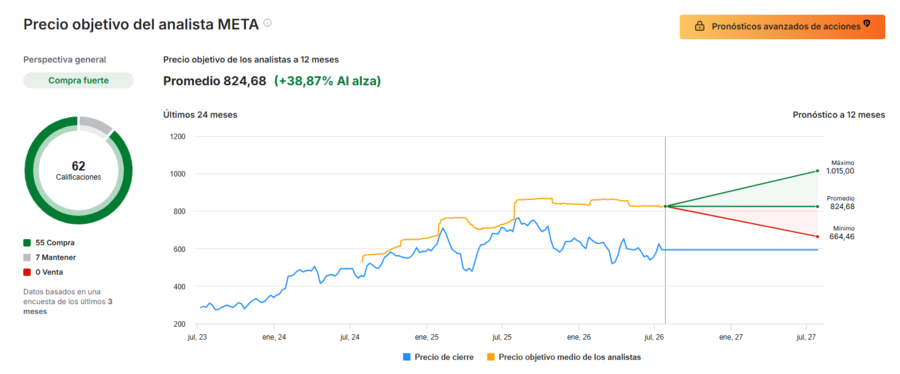This screenshot has width=900, height=374.
Task: Click the Mínimo 664,46 forecast point
Action: [817, 236]
